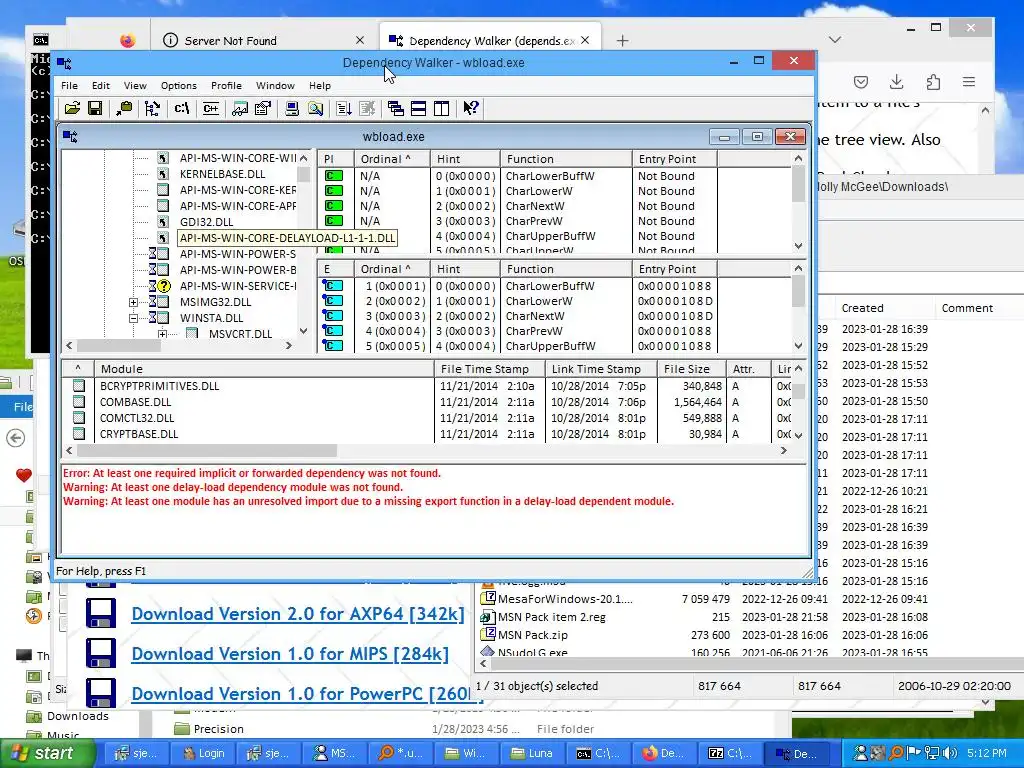Open the Firefox extensions puzzle icon
The image size is (1024, 768).
pyautogui.click(x=933, y=82)
